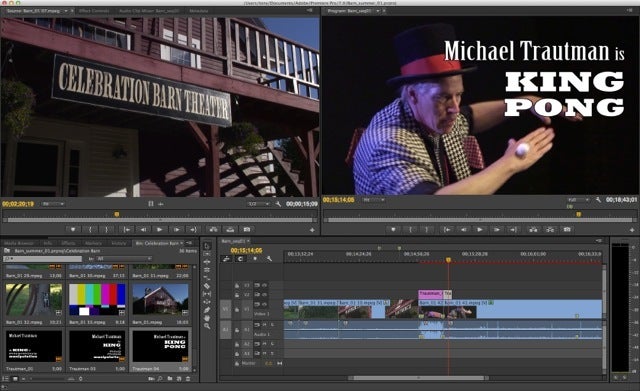Click Overwrite button in Source monitor

230,230
